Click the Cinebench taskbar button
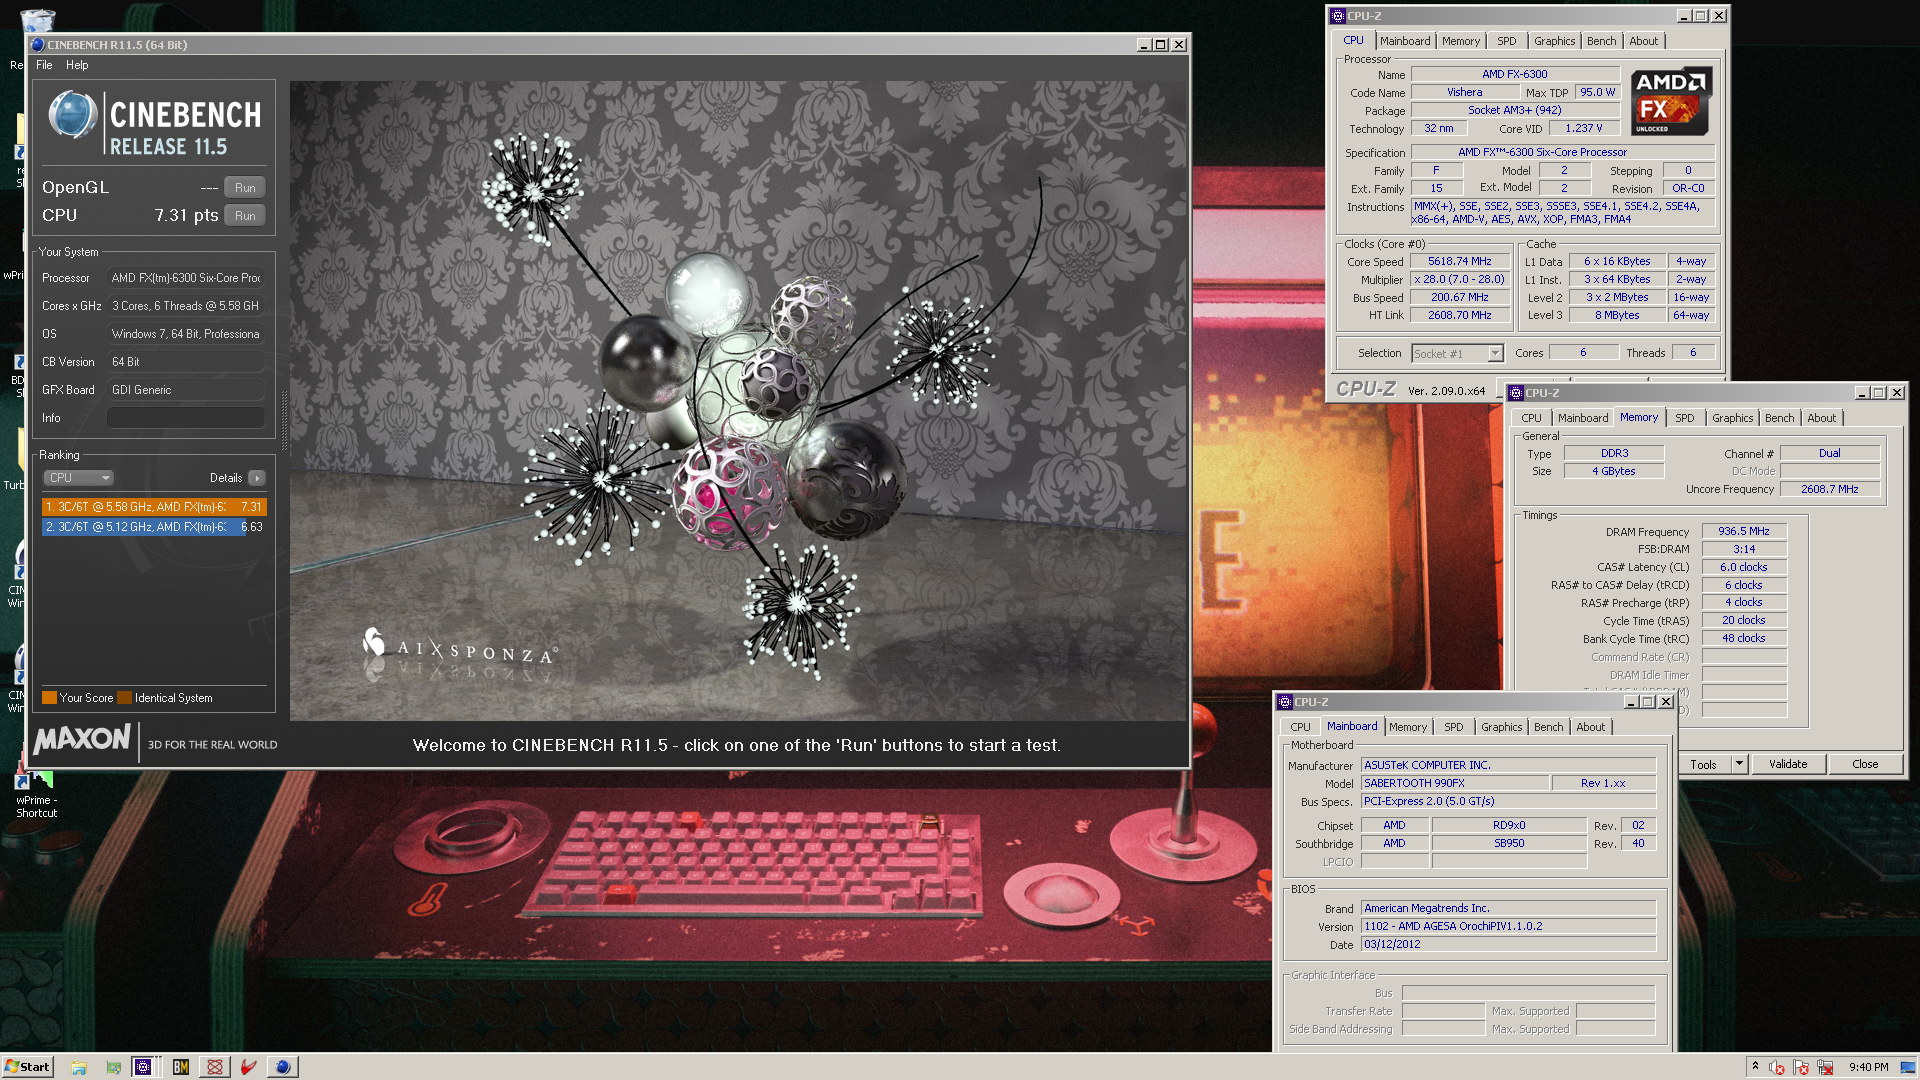 click(283, 1067)
